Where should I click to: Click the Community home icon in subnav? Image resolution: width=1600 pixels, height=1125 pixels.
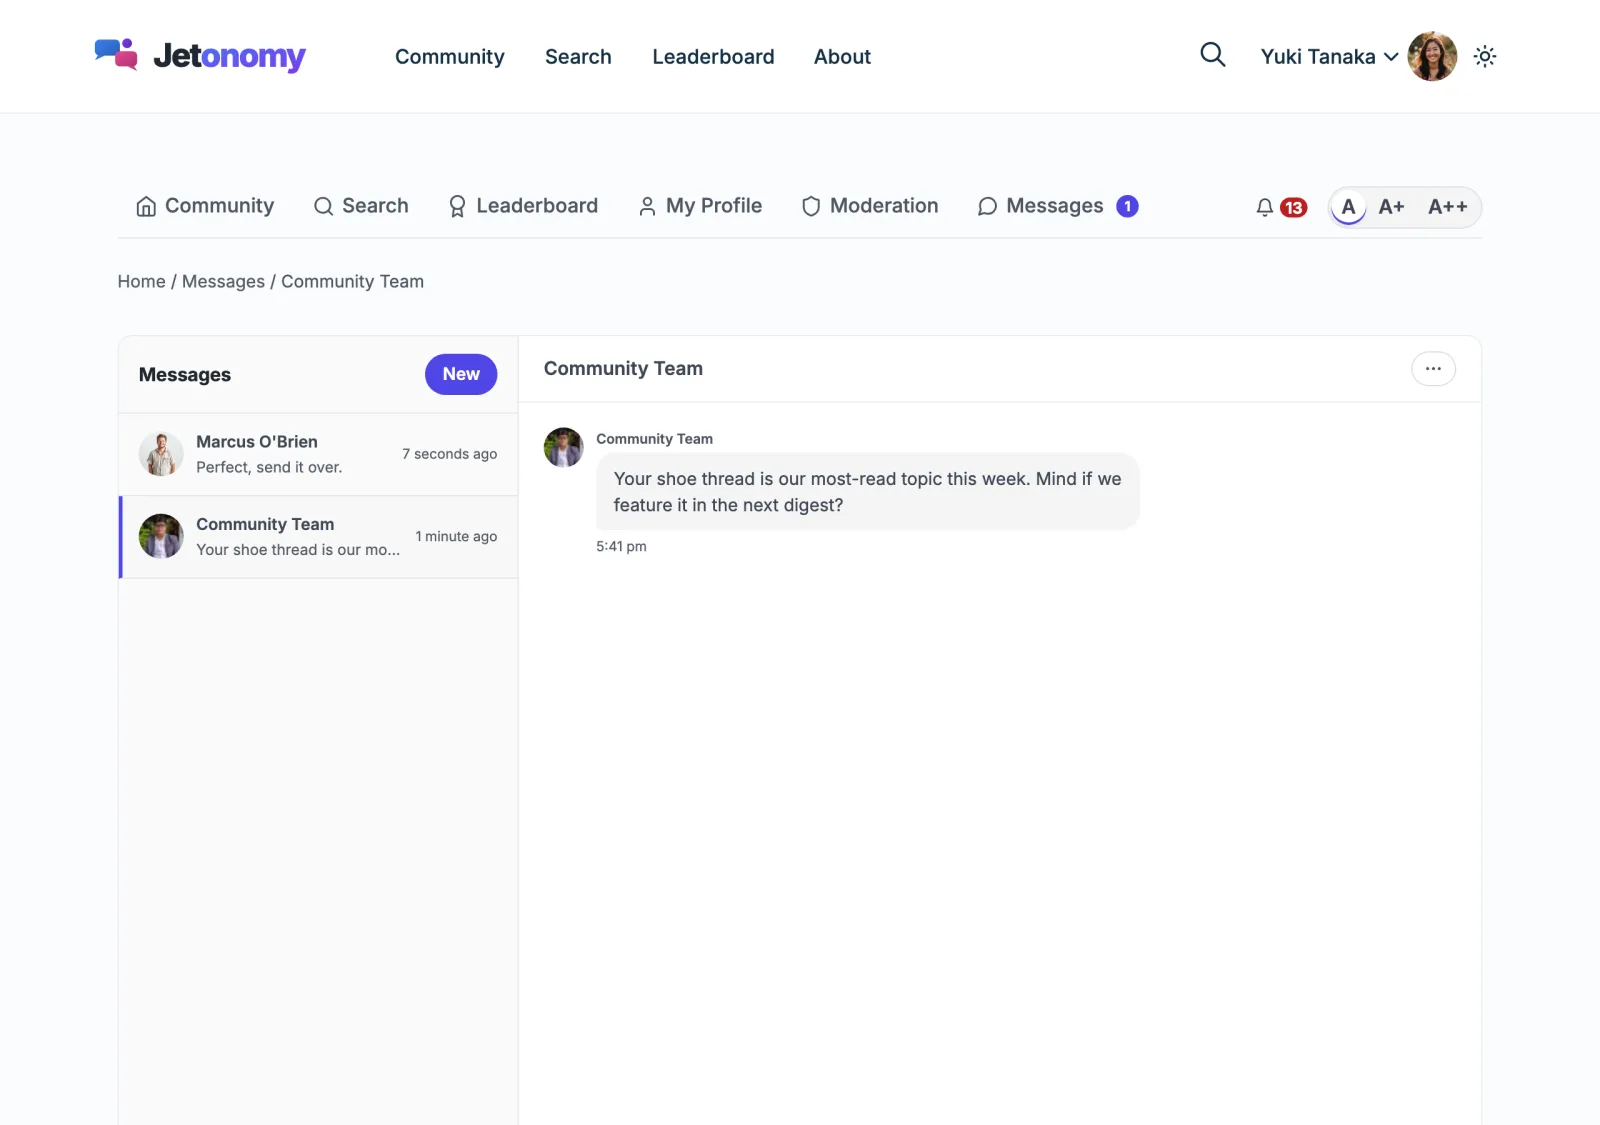point(146,206)
